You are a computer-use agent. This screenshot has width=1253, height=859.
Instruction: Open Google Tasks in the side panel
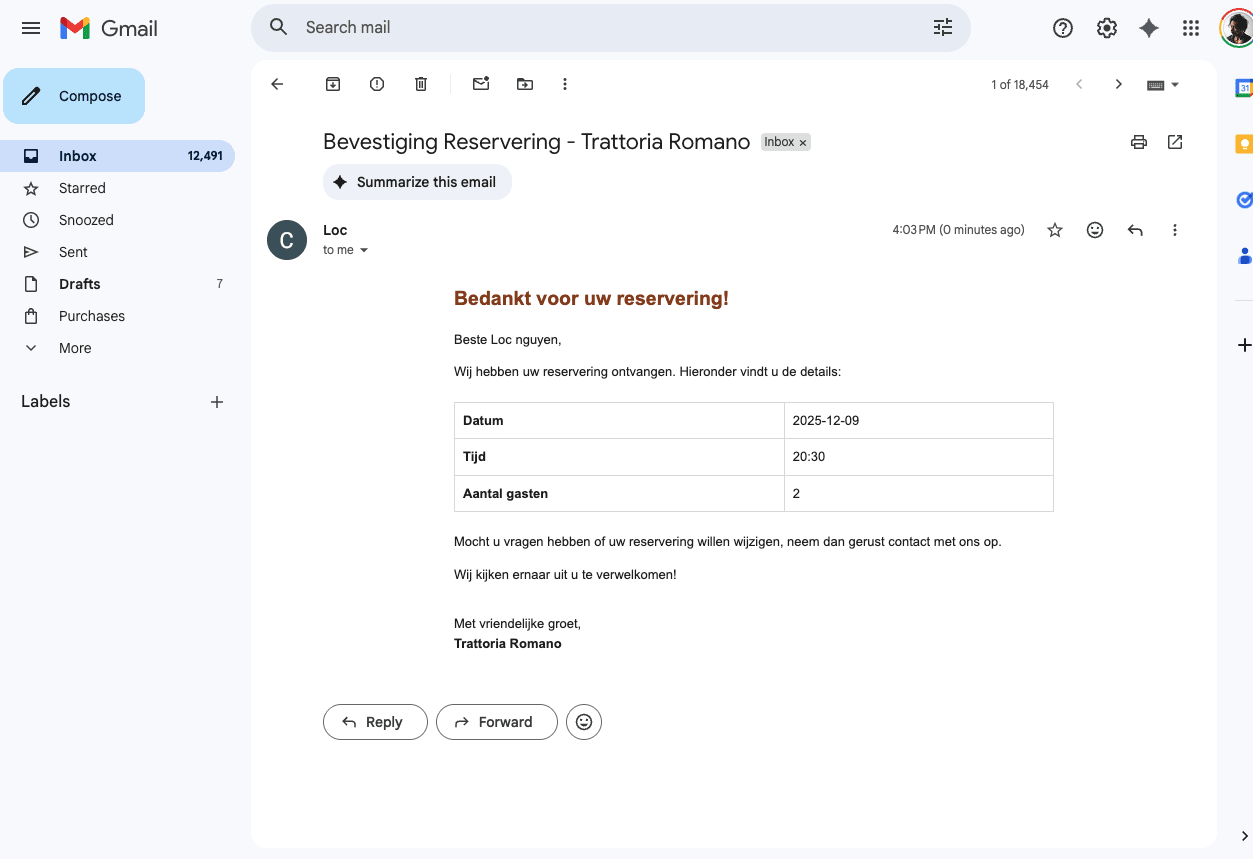1243,199
